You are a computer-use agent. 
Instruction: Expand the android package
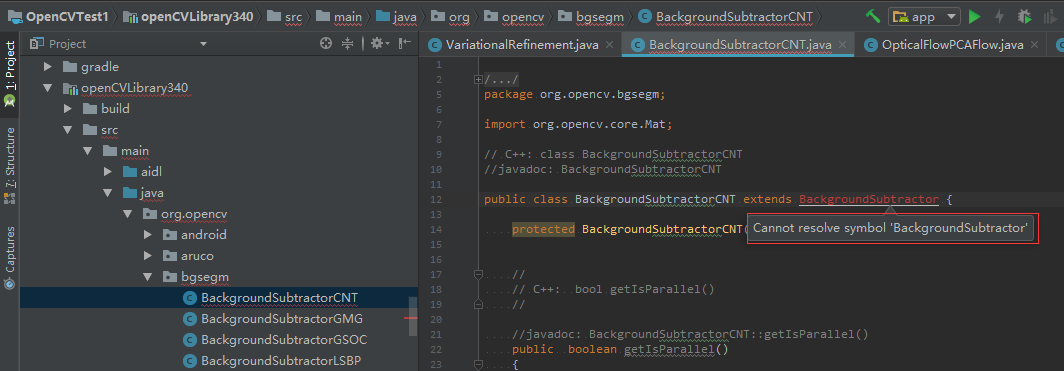point(148,235)
